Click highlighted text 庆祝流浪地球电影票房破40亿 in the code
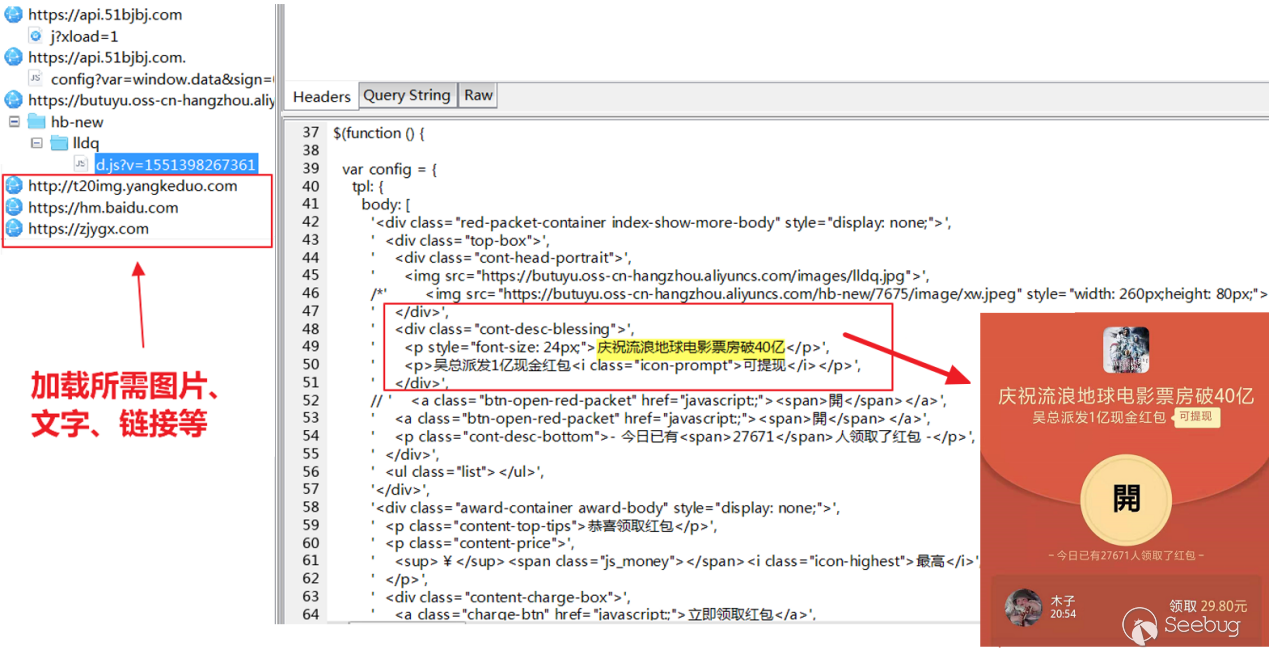The height and width of the screenshot is (654, 1269). 691,347
